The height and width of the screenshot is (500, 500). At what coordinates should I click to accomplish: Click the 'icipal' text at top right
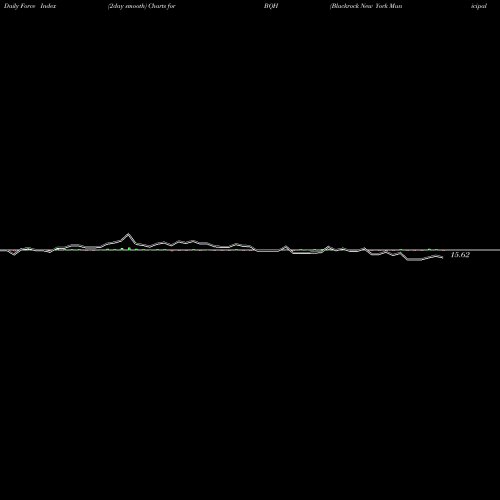479,6
